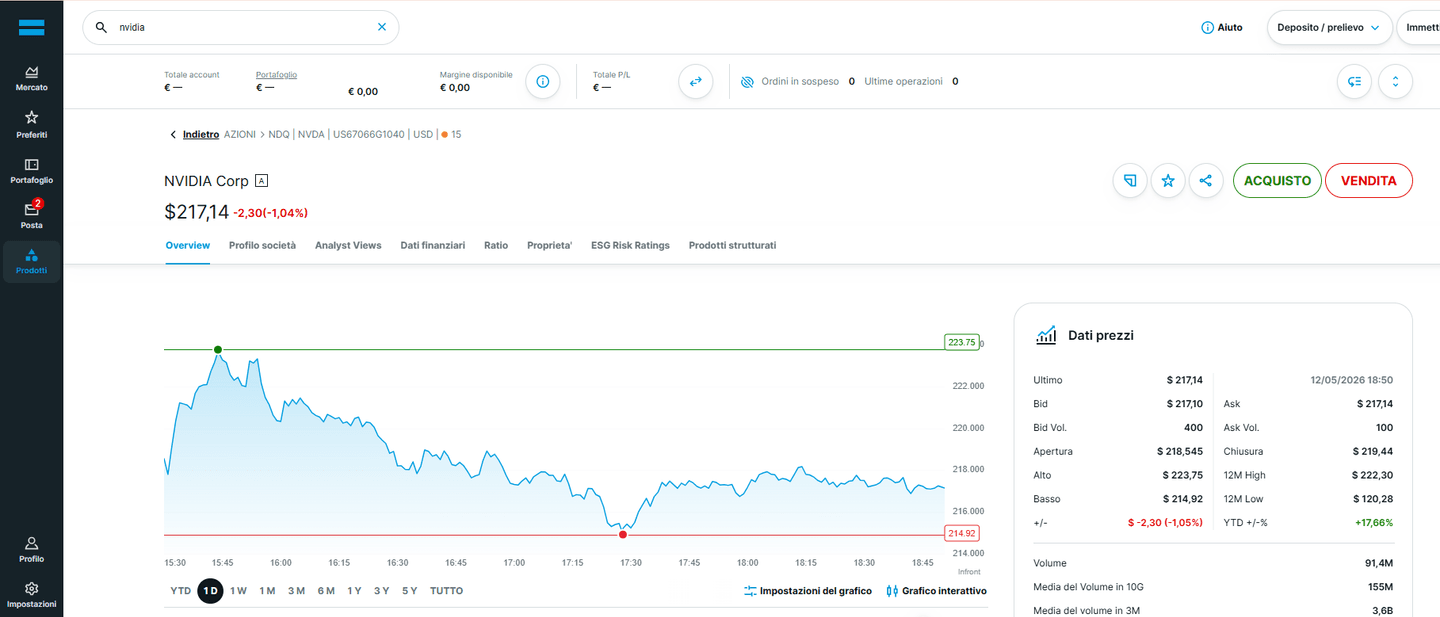This screenshot has width=1440, height=617.
Task: Click the Portafoglio underlined label in the account bar
Action: (276, 75)
